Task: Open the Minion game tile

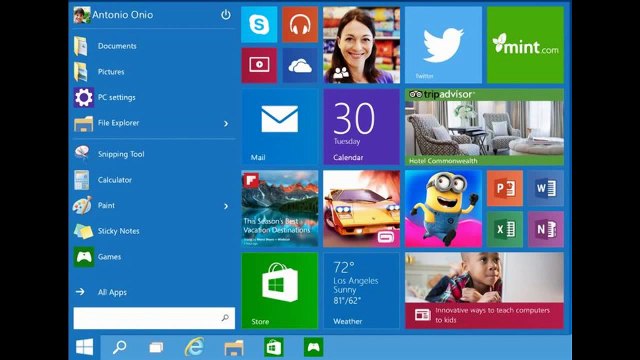Action: pos(443,209)
